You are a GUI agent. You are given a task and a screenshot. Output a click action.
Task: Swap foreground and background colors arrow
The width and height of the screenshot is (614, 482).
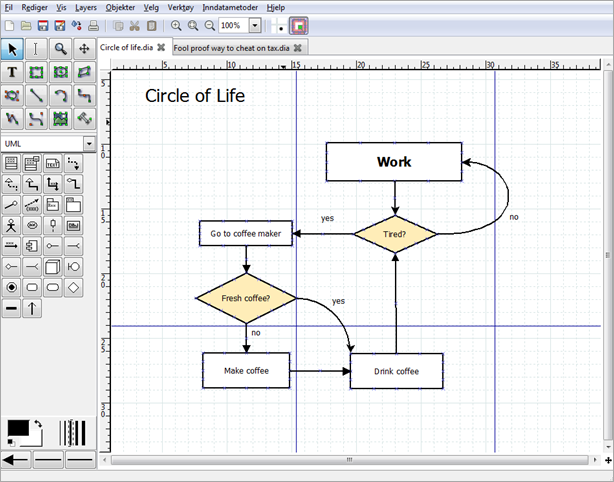tap(38, 424)
